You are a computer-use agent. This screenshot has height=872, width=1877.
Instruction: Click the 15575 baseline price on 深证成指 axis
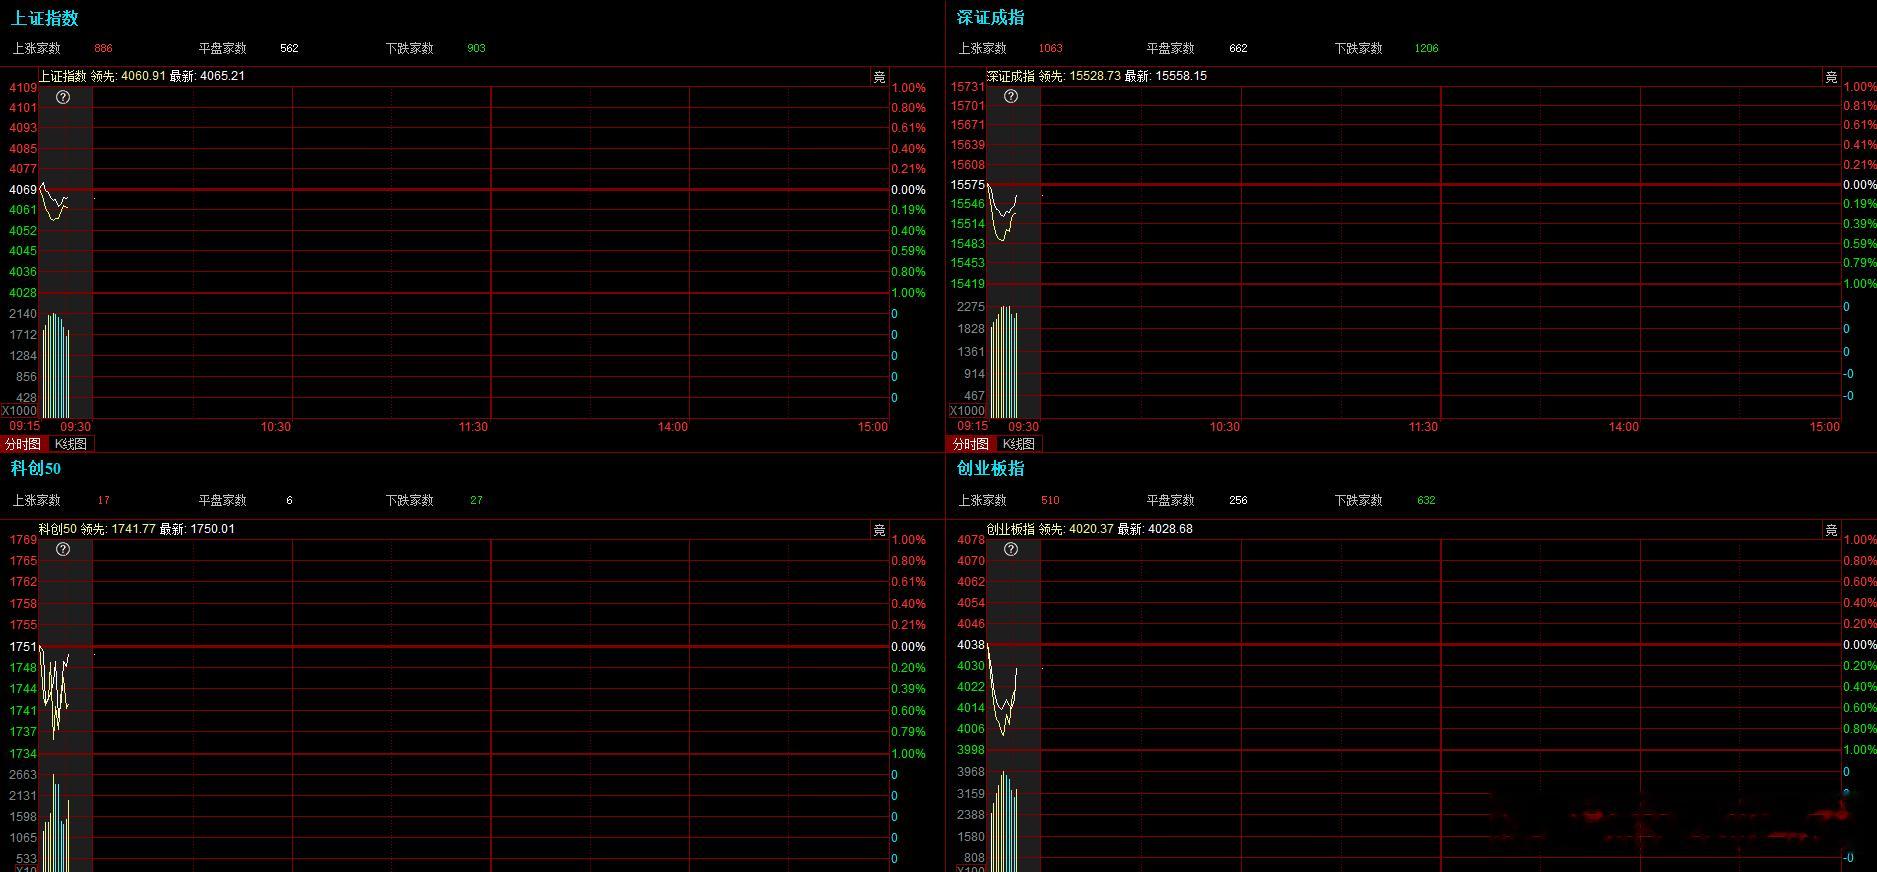pos(968,185)
